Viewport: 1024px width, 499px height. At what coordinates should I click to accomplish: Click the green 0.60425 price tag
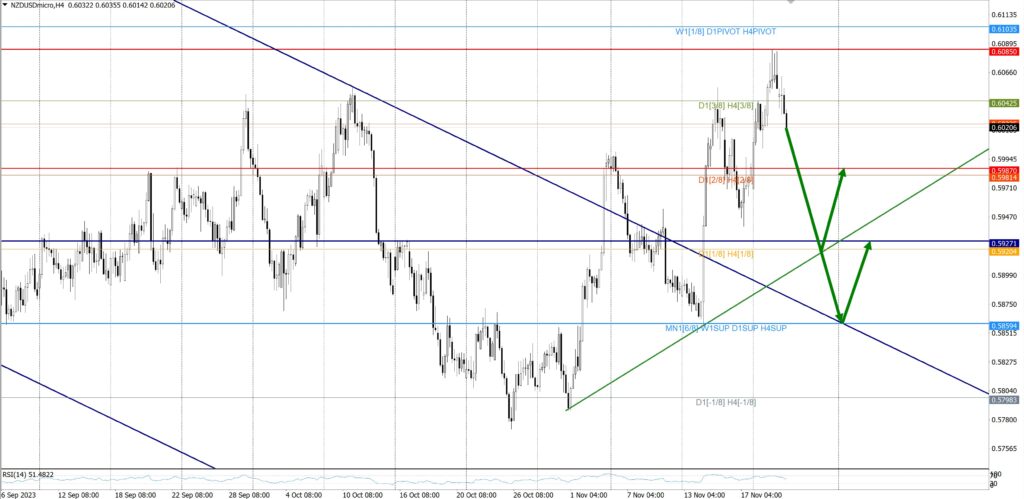1004,103
